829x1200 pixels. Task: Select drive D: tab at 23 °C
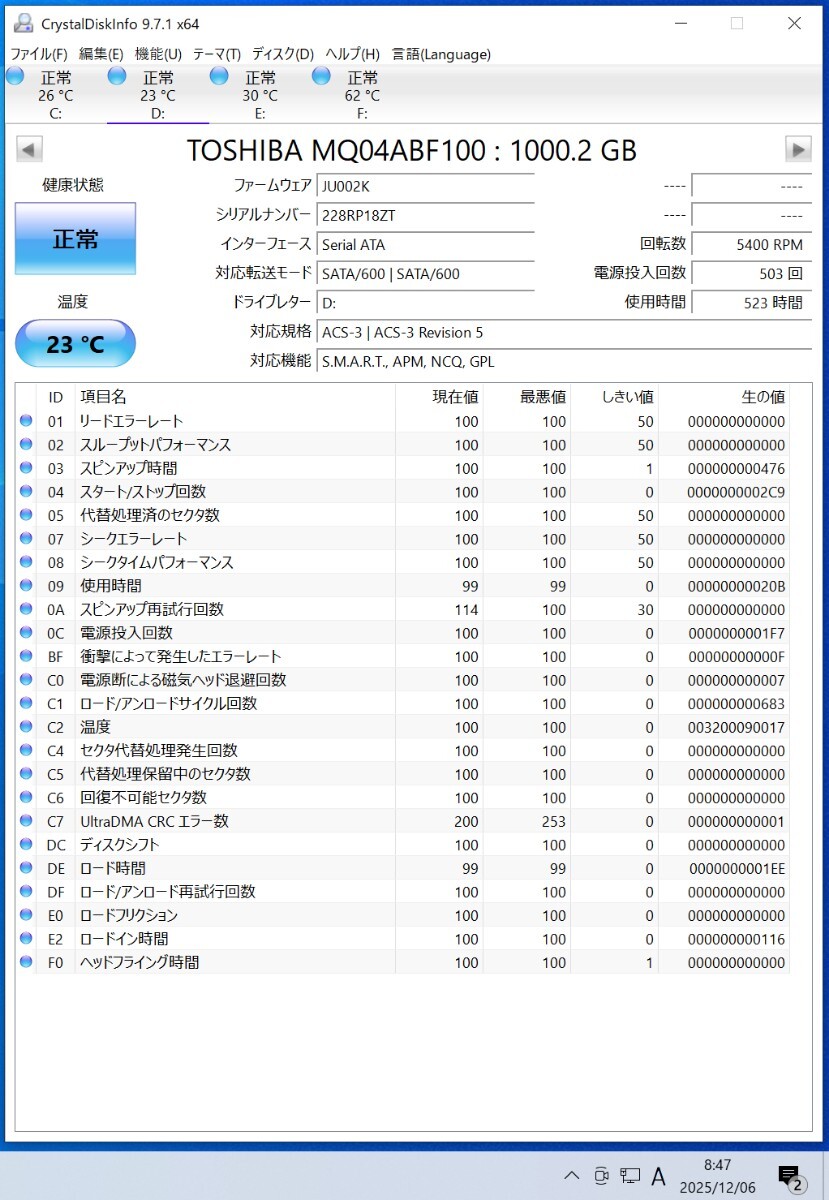[157, 95]
